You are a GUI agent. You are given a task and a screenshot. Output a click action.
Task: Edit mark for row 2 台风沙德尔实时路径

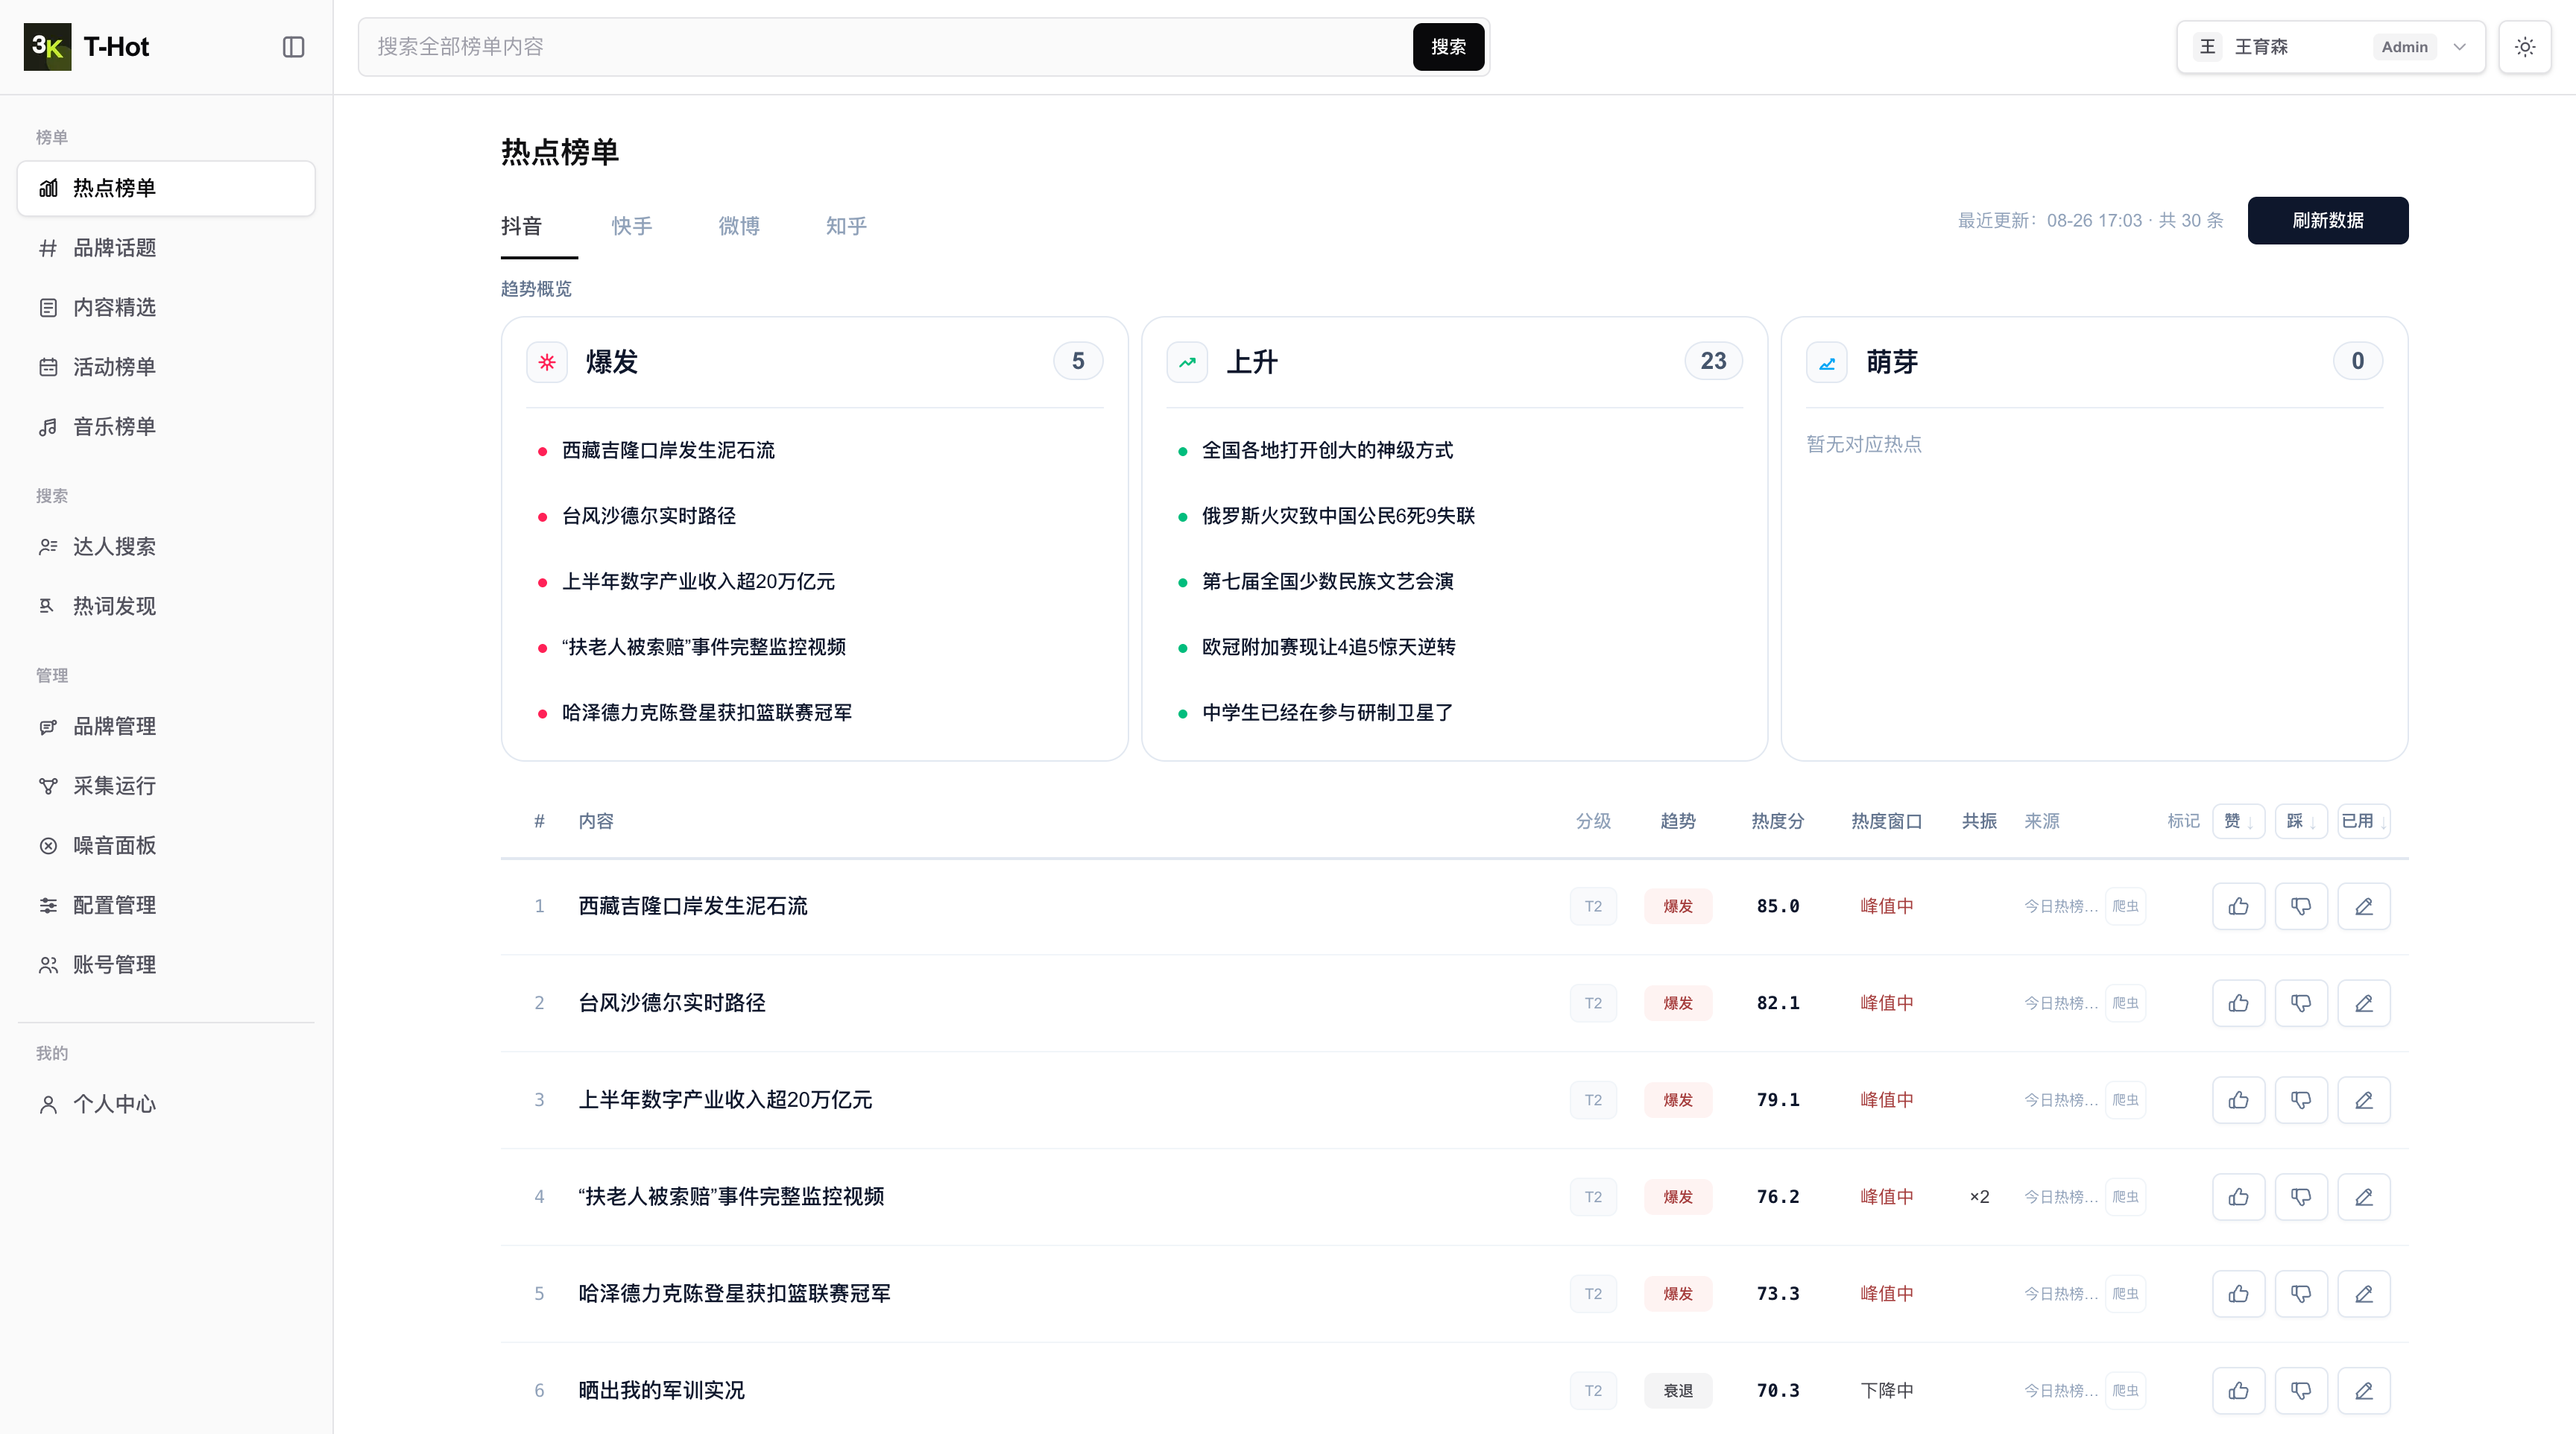2364,1003
